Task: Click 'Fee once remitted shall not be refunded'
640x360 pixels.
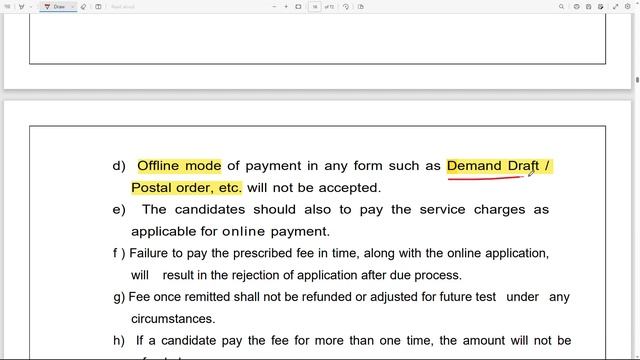Action: coord(240,297)
